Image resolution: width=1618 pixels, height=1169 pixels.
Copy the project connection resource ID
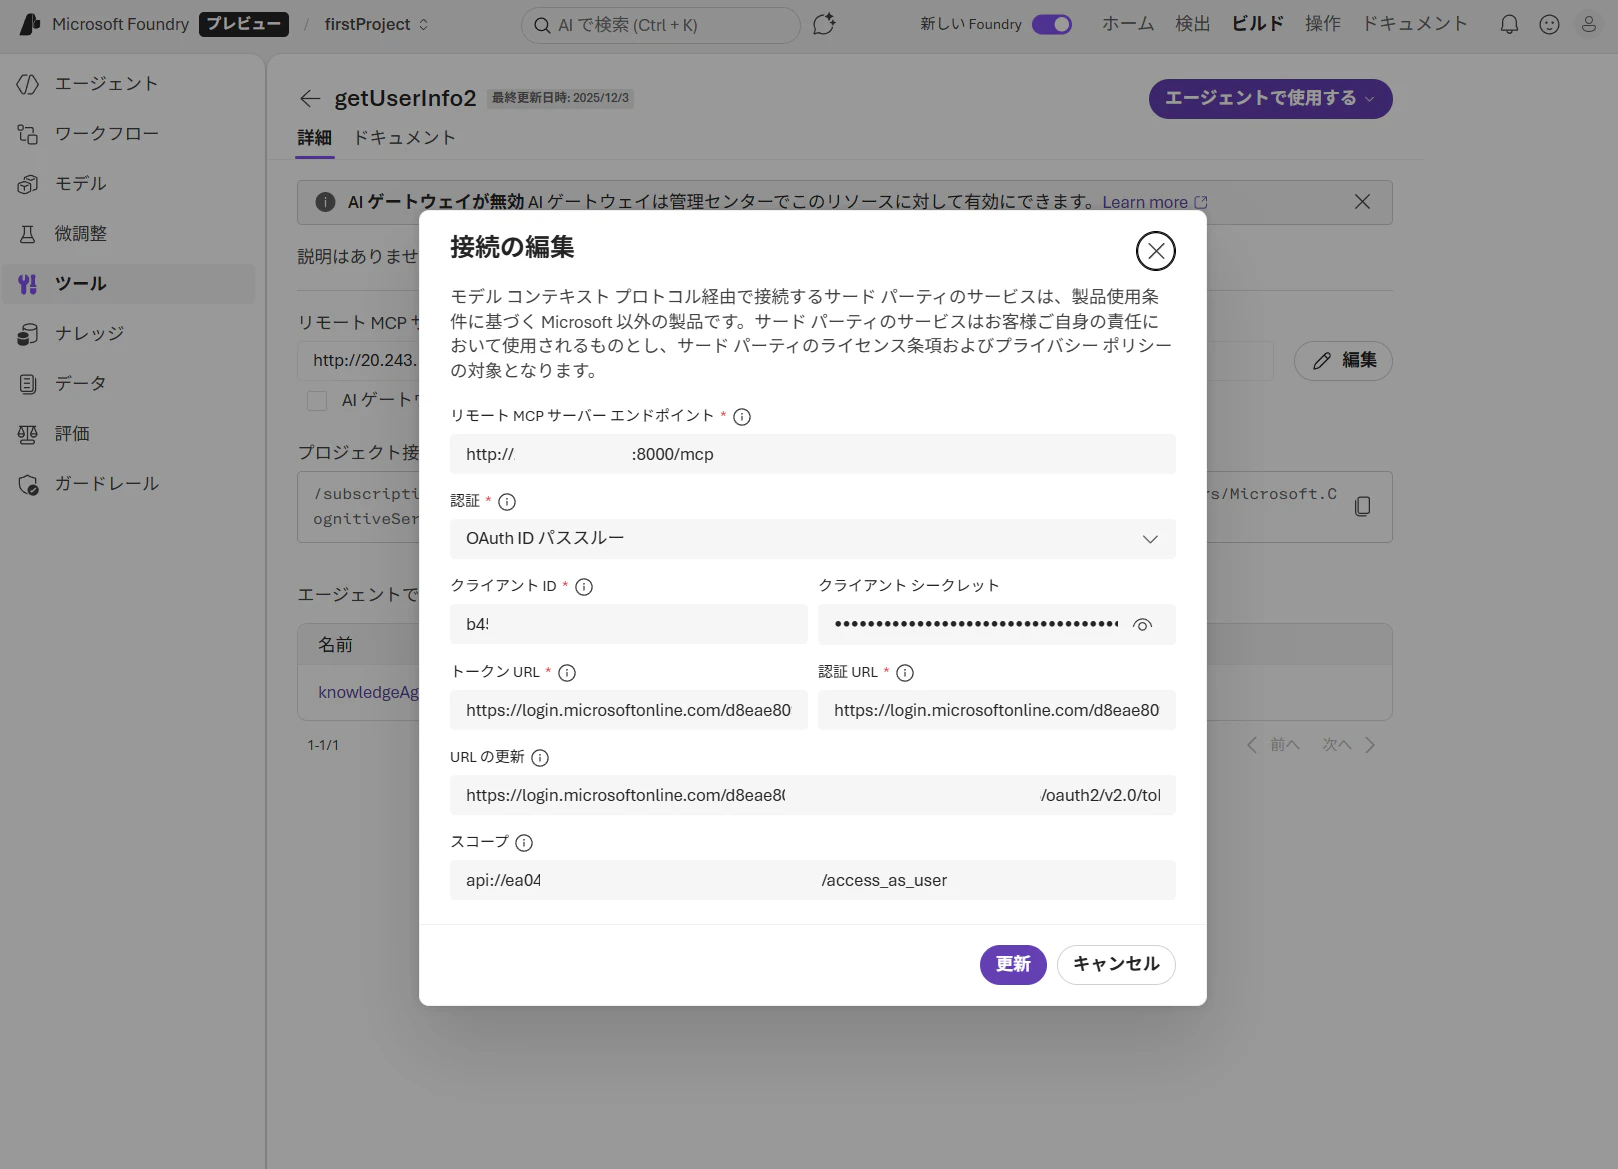pos(1362,506)
